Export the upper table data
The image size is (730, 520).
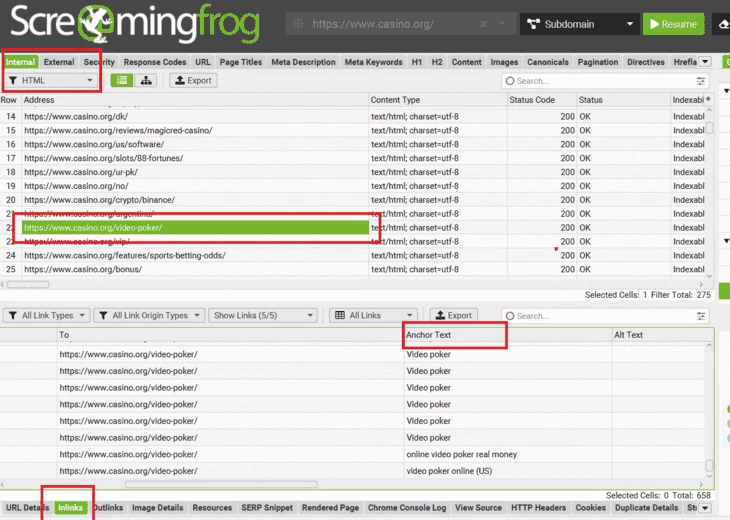point(193,81)
